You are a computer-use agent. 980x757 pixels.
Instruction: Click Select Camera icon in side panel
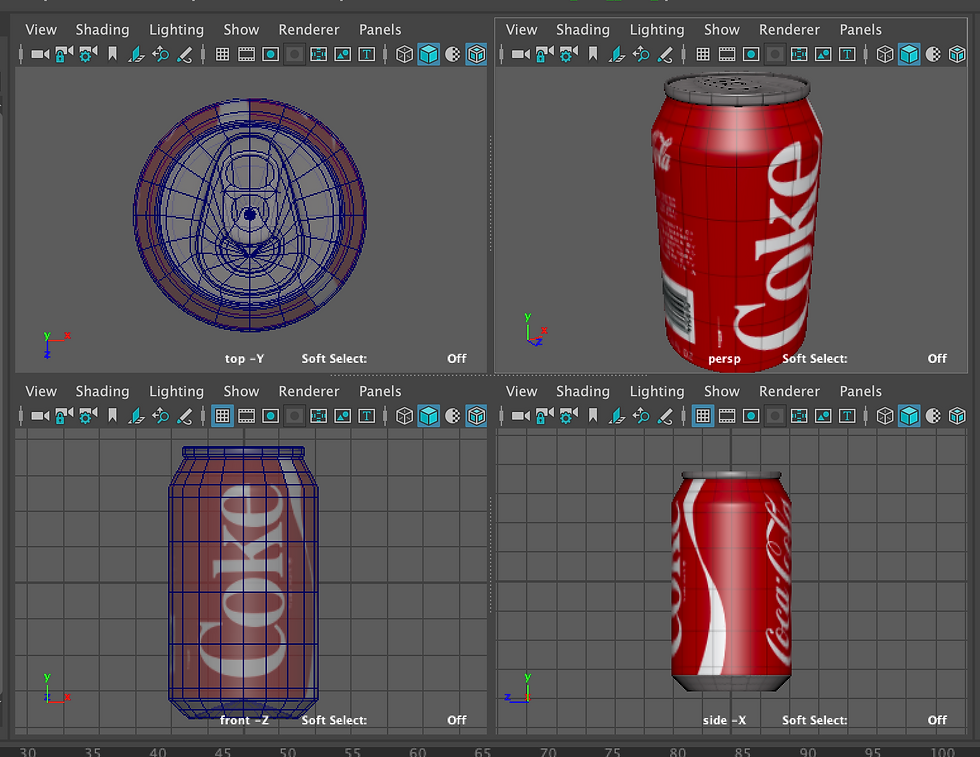click(x=521, y=416)
